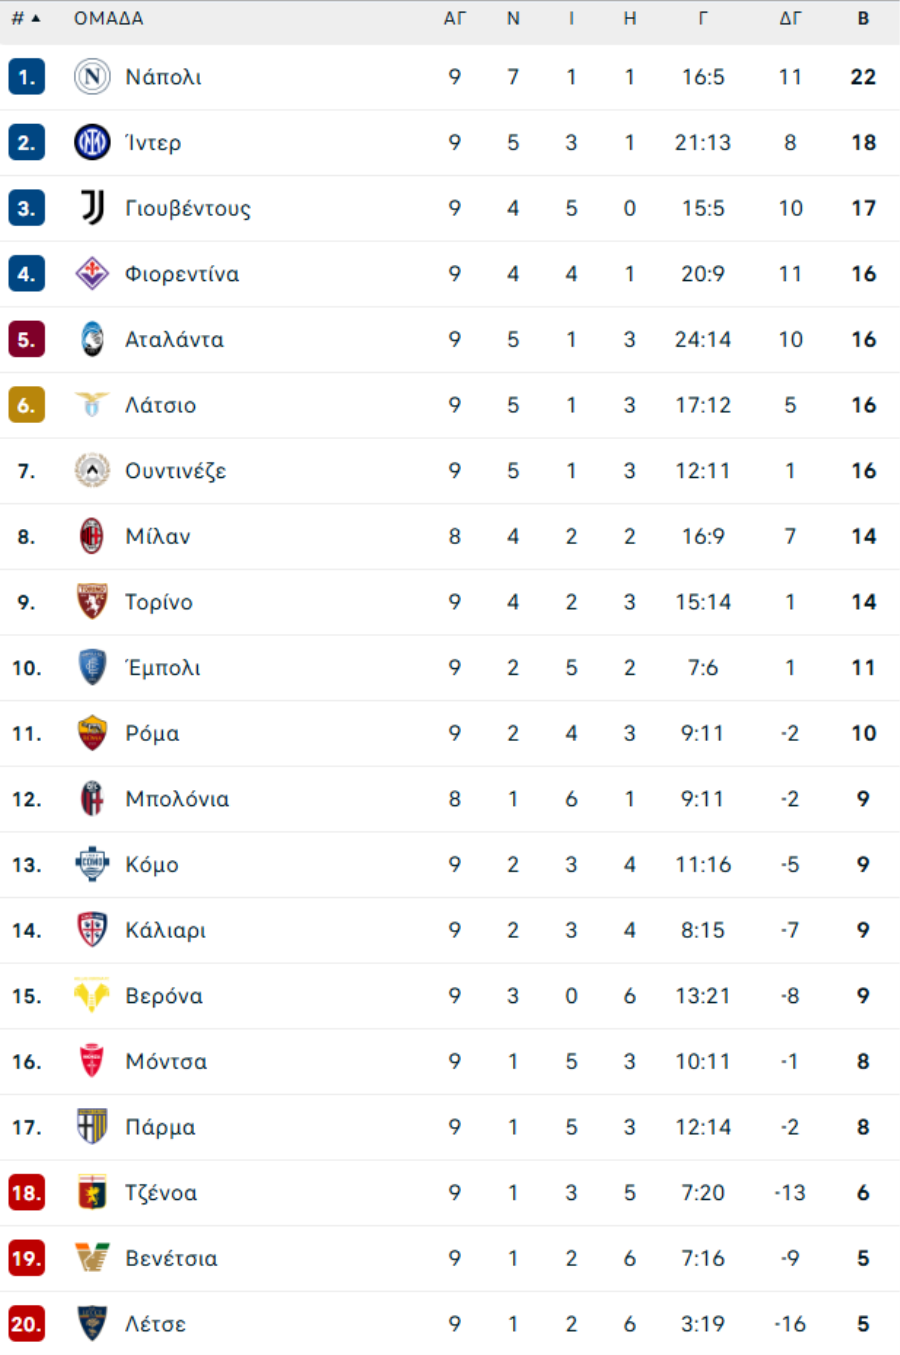Sort by the ΑΓ matches header

point(455,18)
